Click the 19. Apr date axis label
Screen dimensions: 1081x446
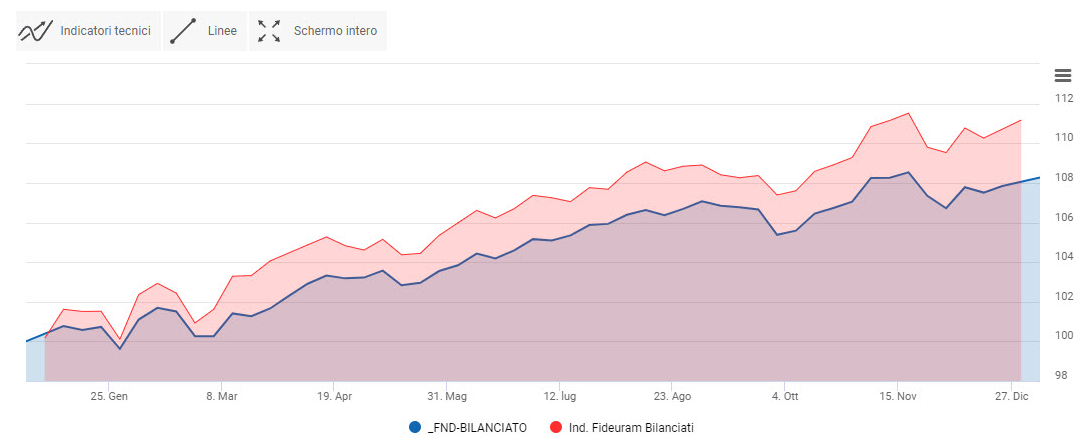334,395
